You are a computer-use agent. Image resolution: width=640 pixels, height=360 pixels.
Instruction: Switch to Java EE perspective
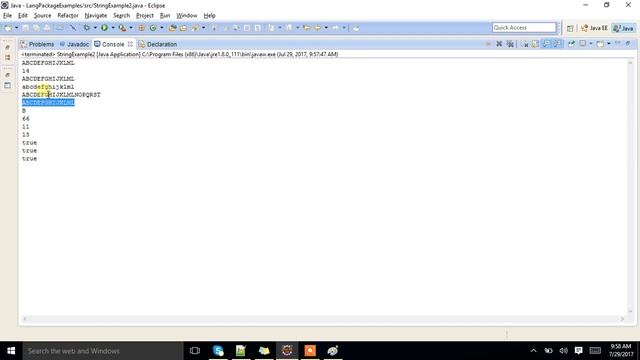[594, 28]
